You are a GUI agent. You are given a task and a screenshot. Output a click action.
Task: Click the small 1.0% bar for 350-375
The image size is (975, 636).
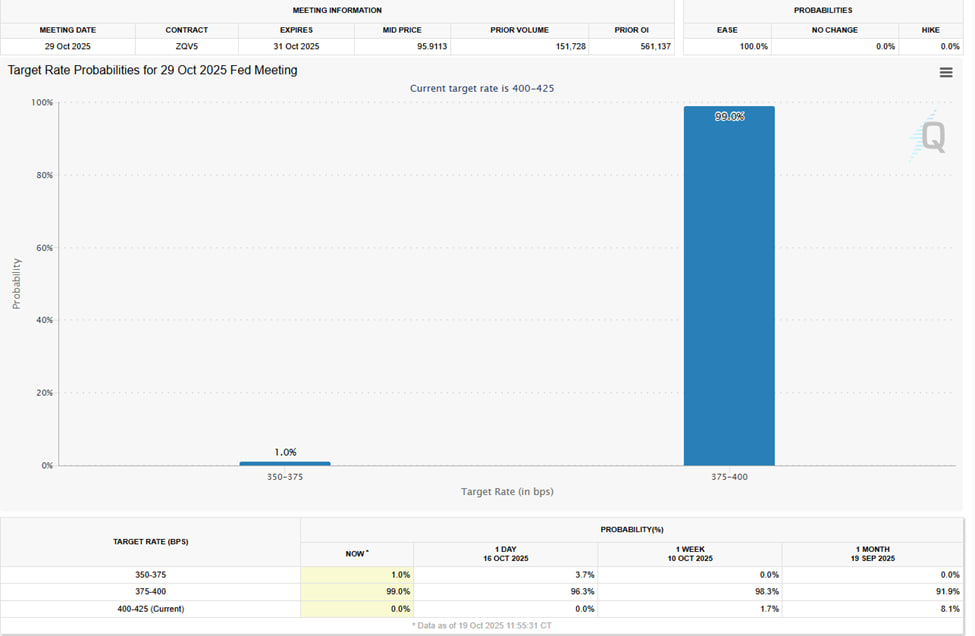pyautogui.click(x=285, y=463)
